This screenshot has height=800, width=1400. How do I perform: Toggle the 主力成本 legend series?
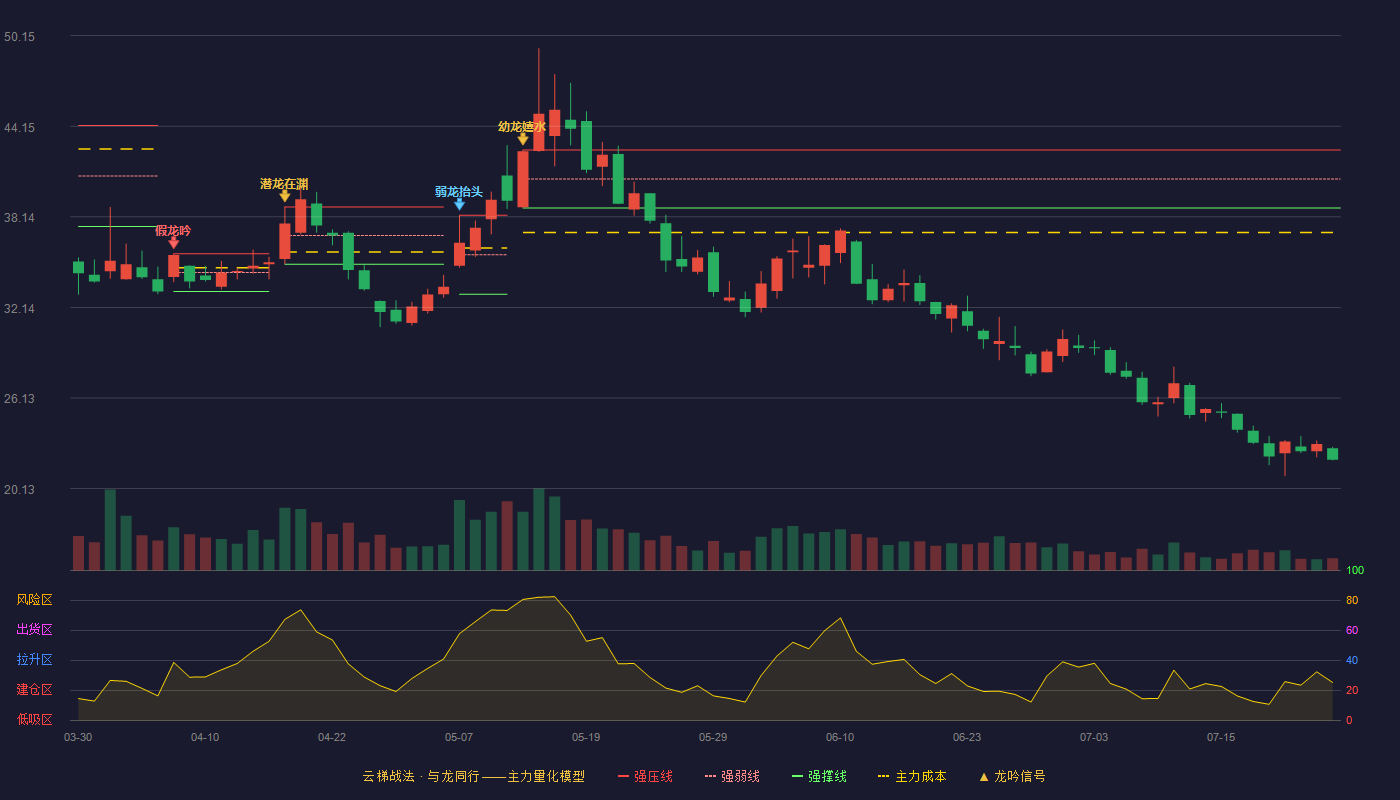click(x=912, y=776)
